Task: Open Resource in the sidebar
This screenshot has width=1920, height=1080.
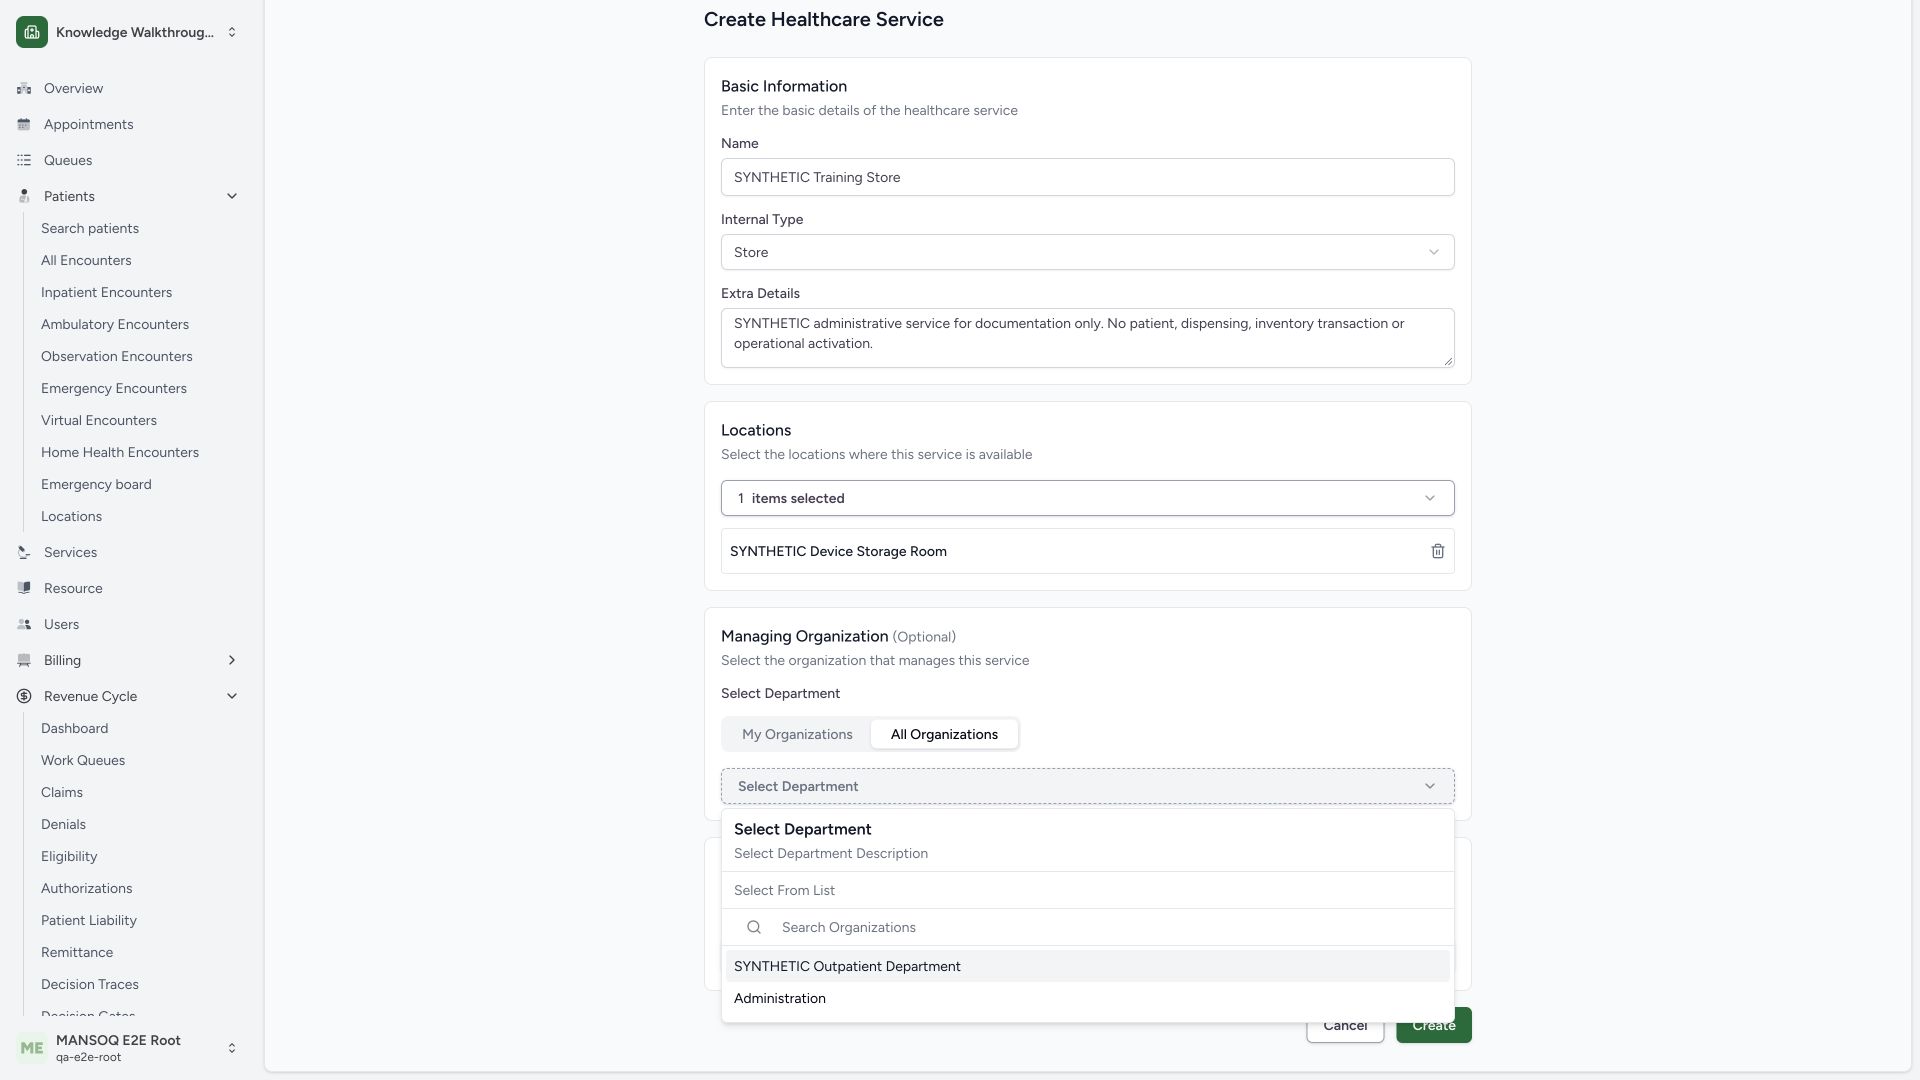Action: point(73,588)
